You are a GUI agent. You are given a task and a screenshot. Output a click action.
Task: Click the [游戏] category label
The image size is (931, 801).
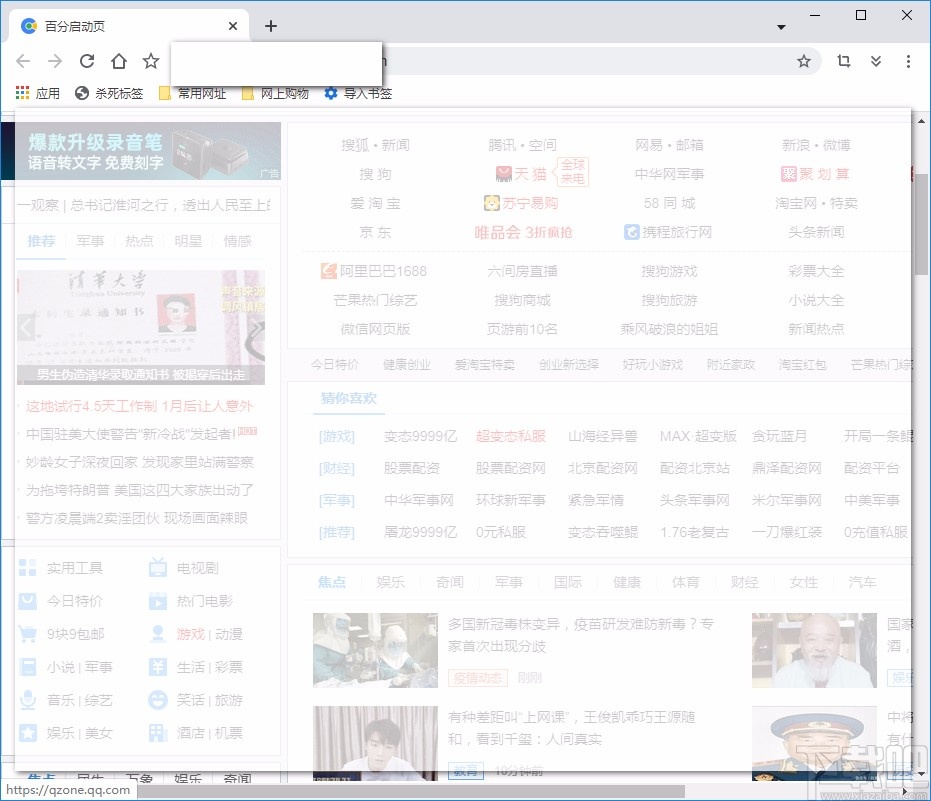coord(337,436)
